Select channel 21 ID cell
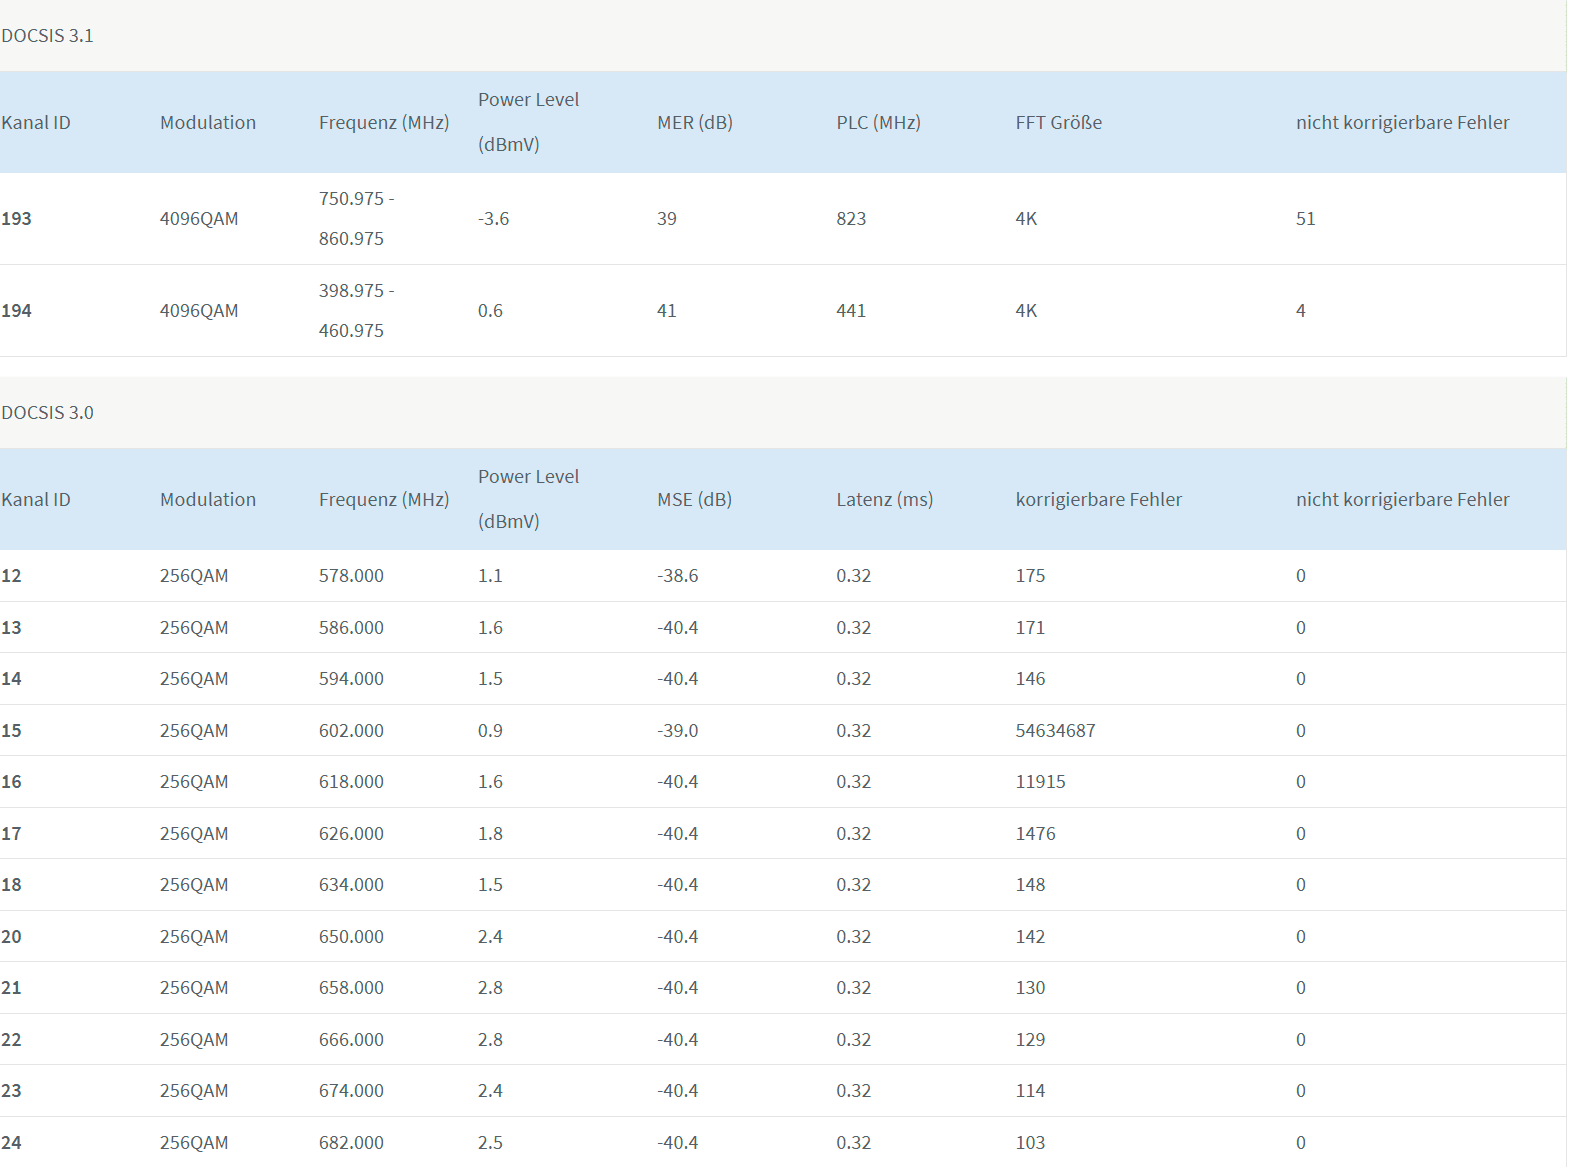 point(11,988)
